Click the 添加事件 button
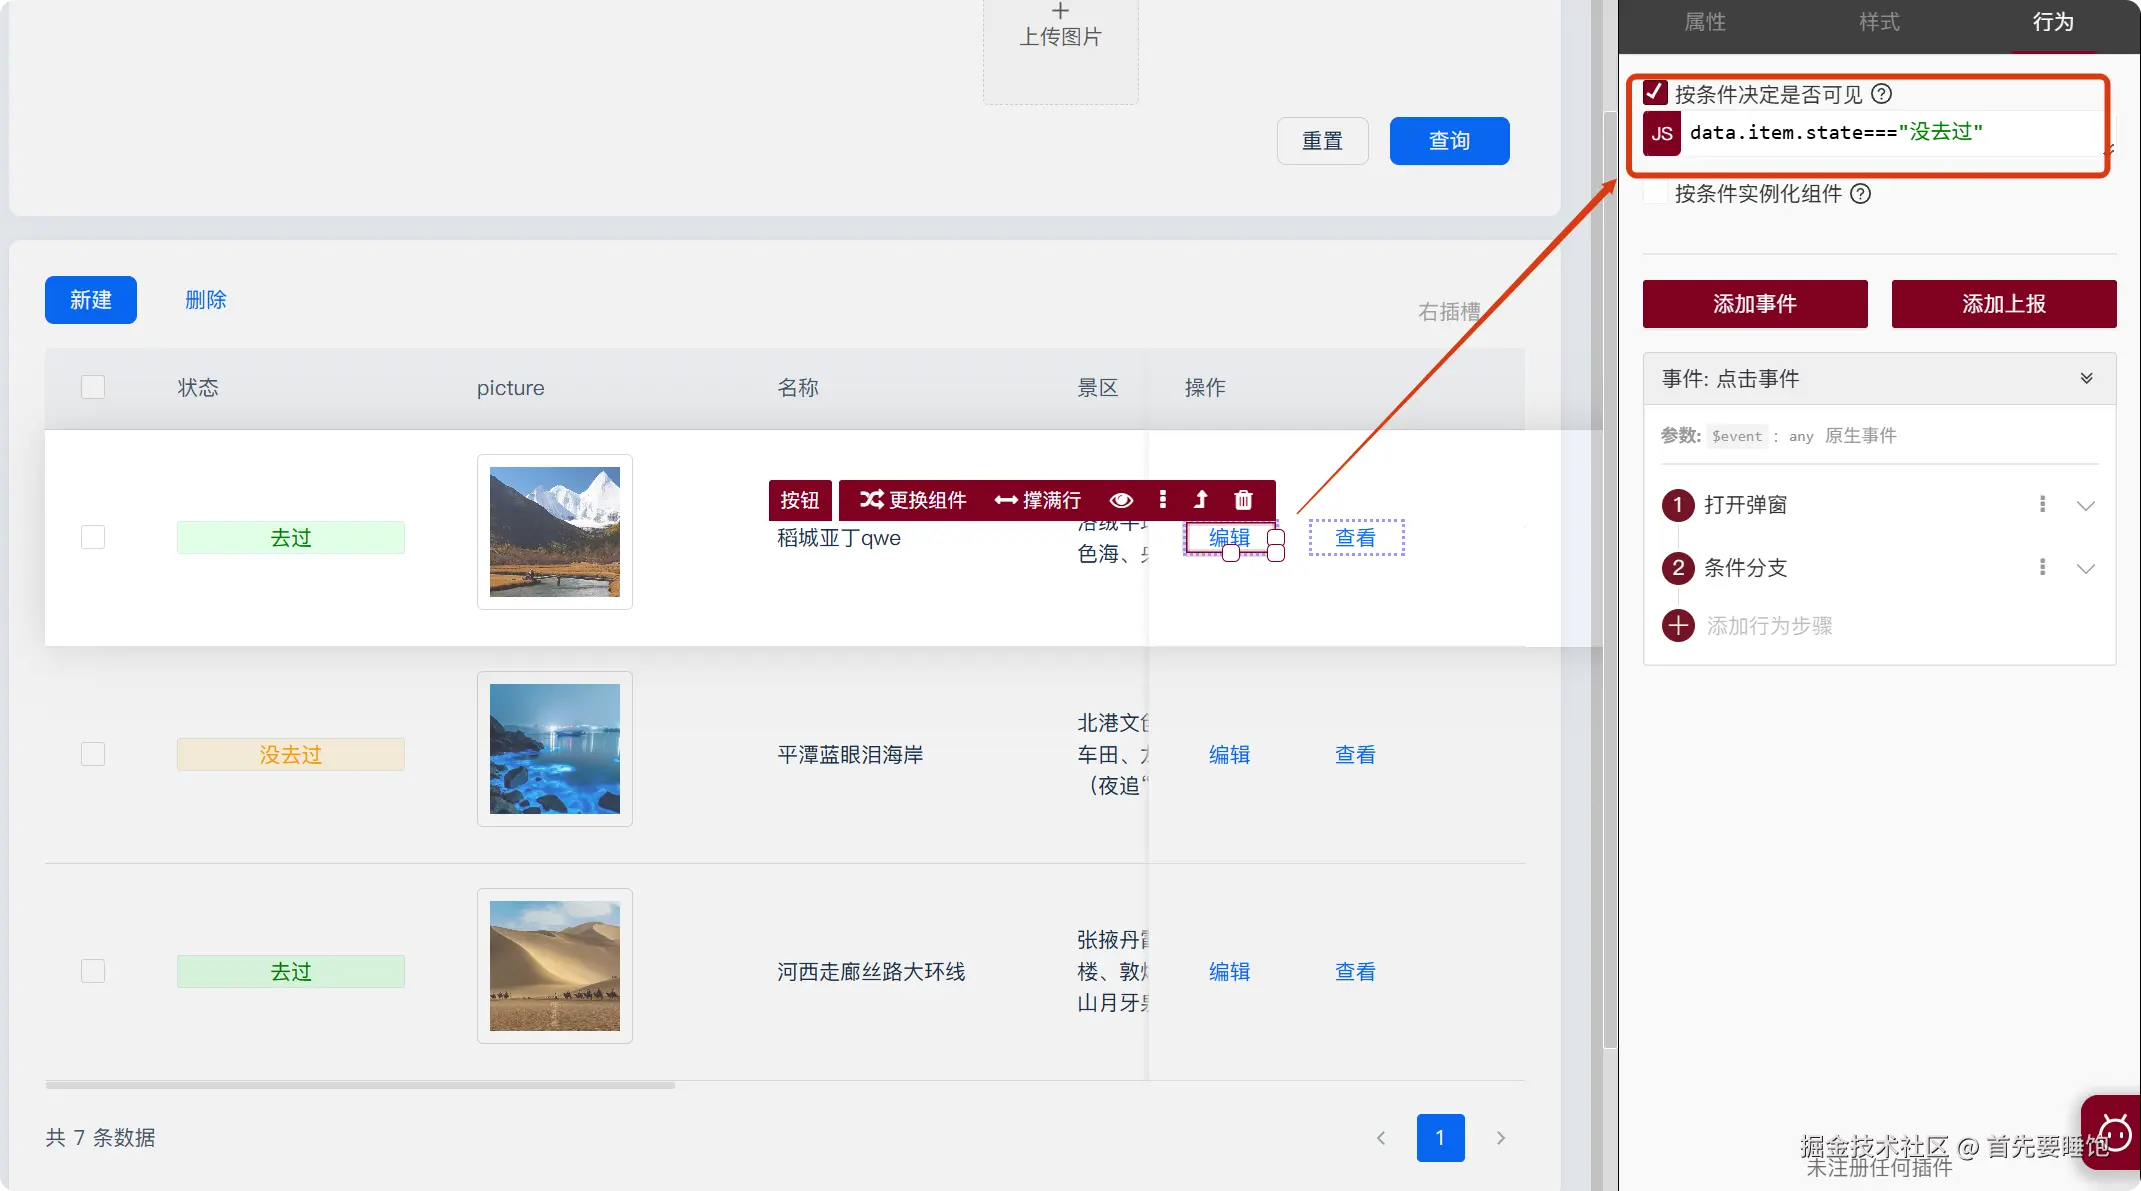The height and width of the screenshot is (1191, 2141). coord(1754,304)
